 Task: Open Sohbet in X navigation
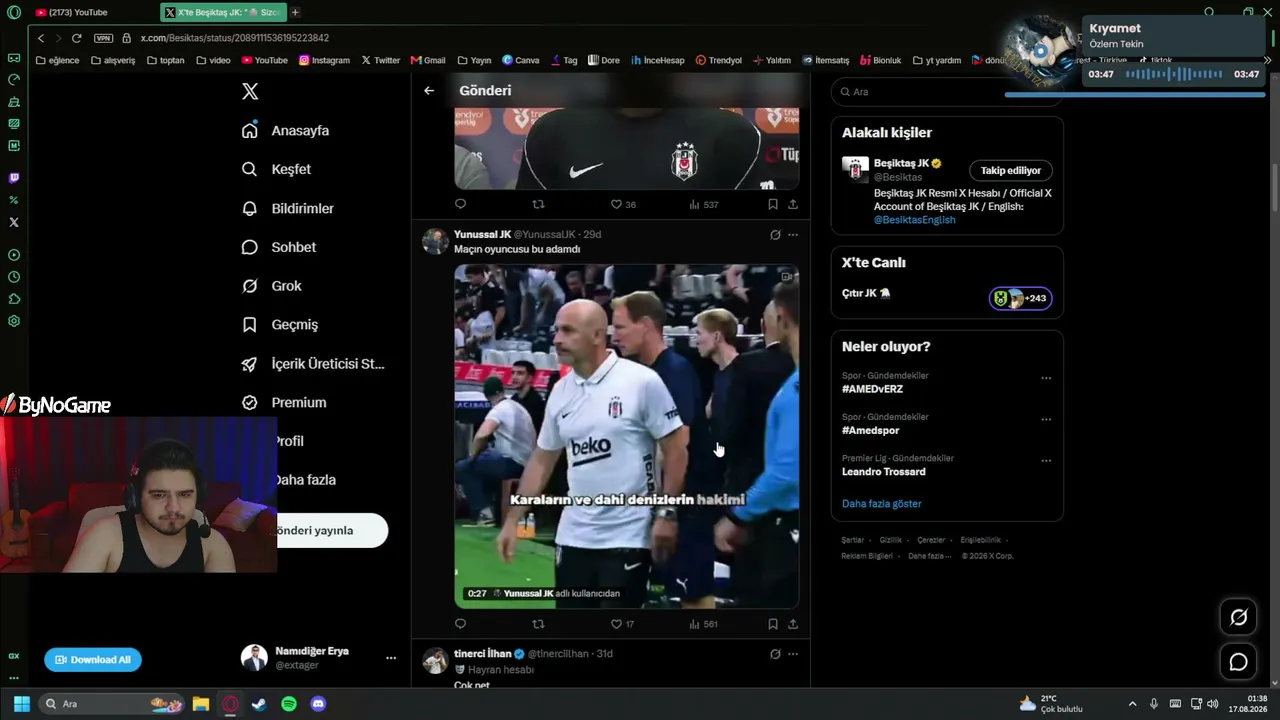coord(279,247)
